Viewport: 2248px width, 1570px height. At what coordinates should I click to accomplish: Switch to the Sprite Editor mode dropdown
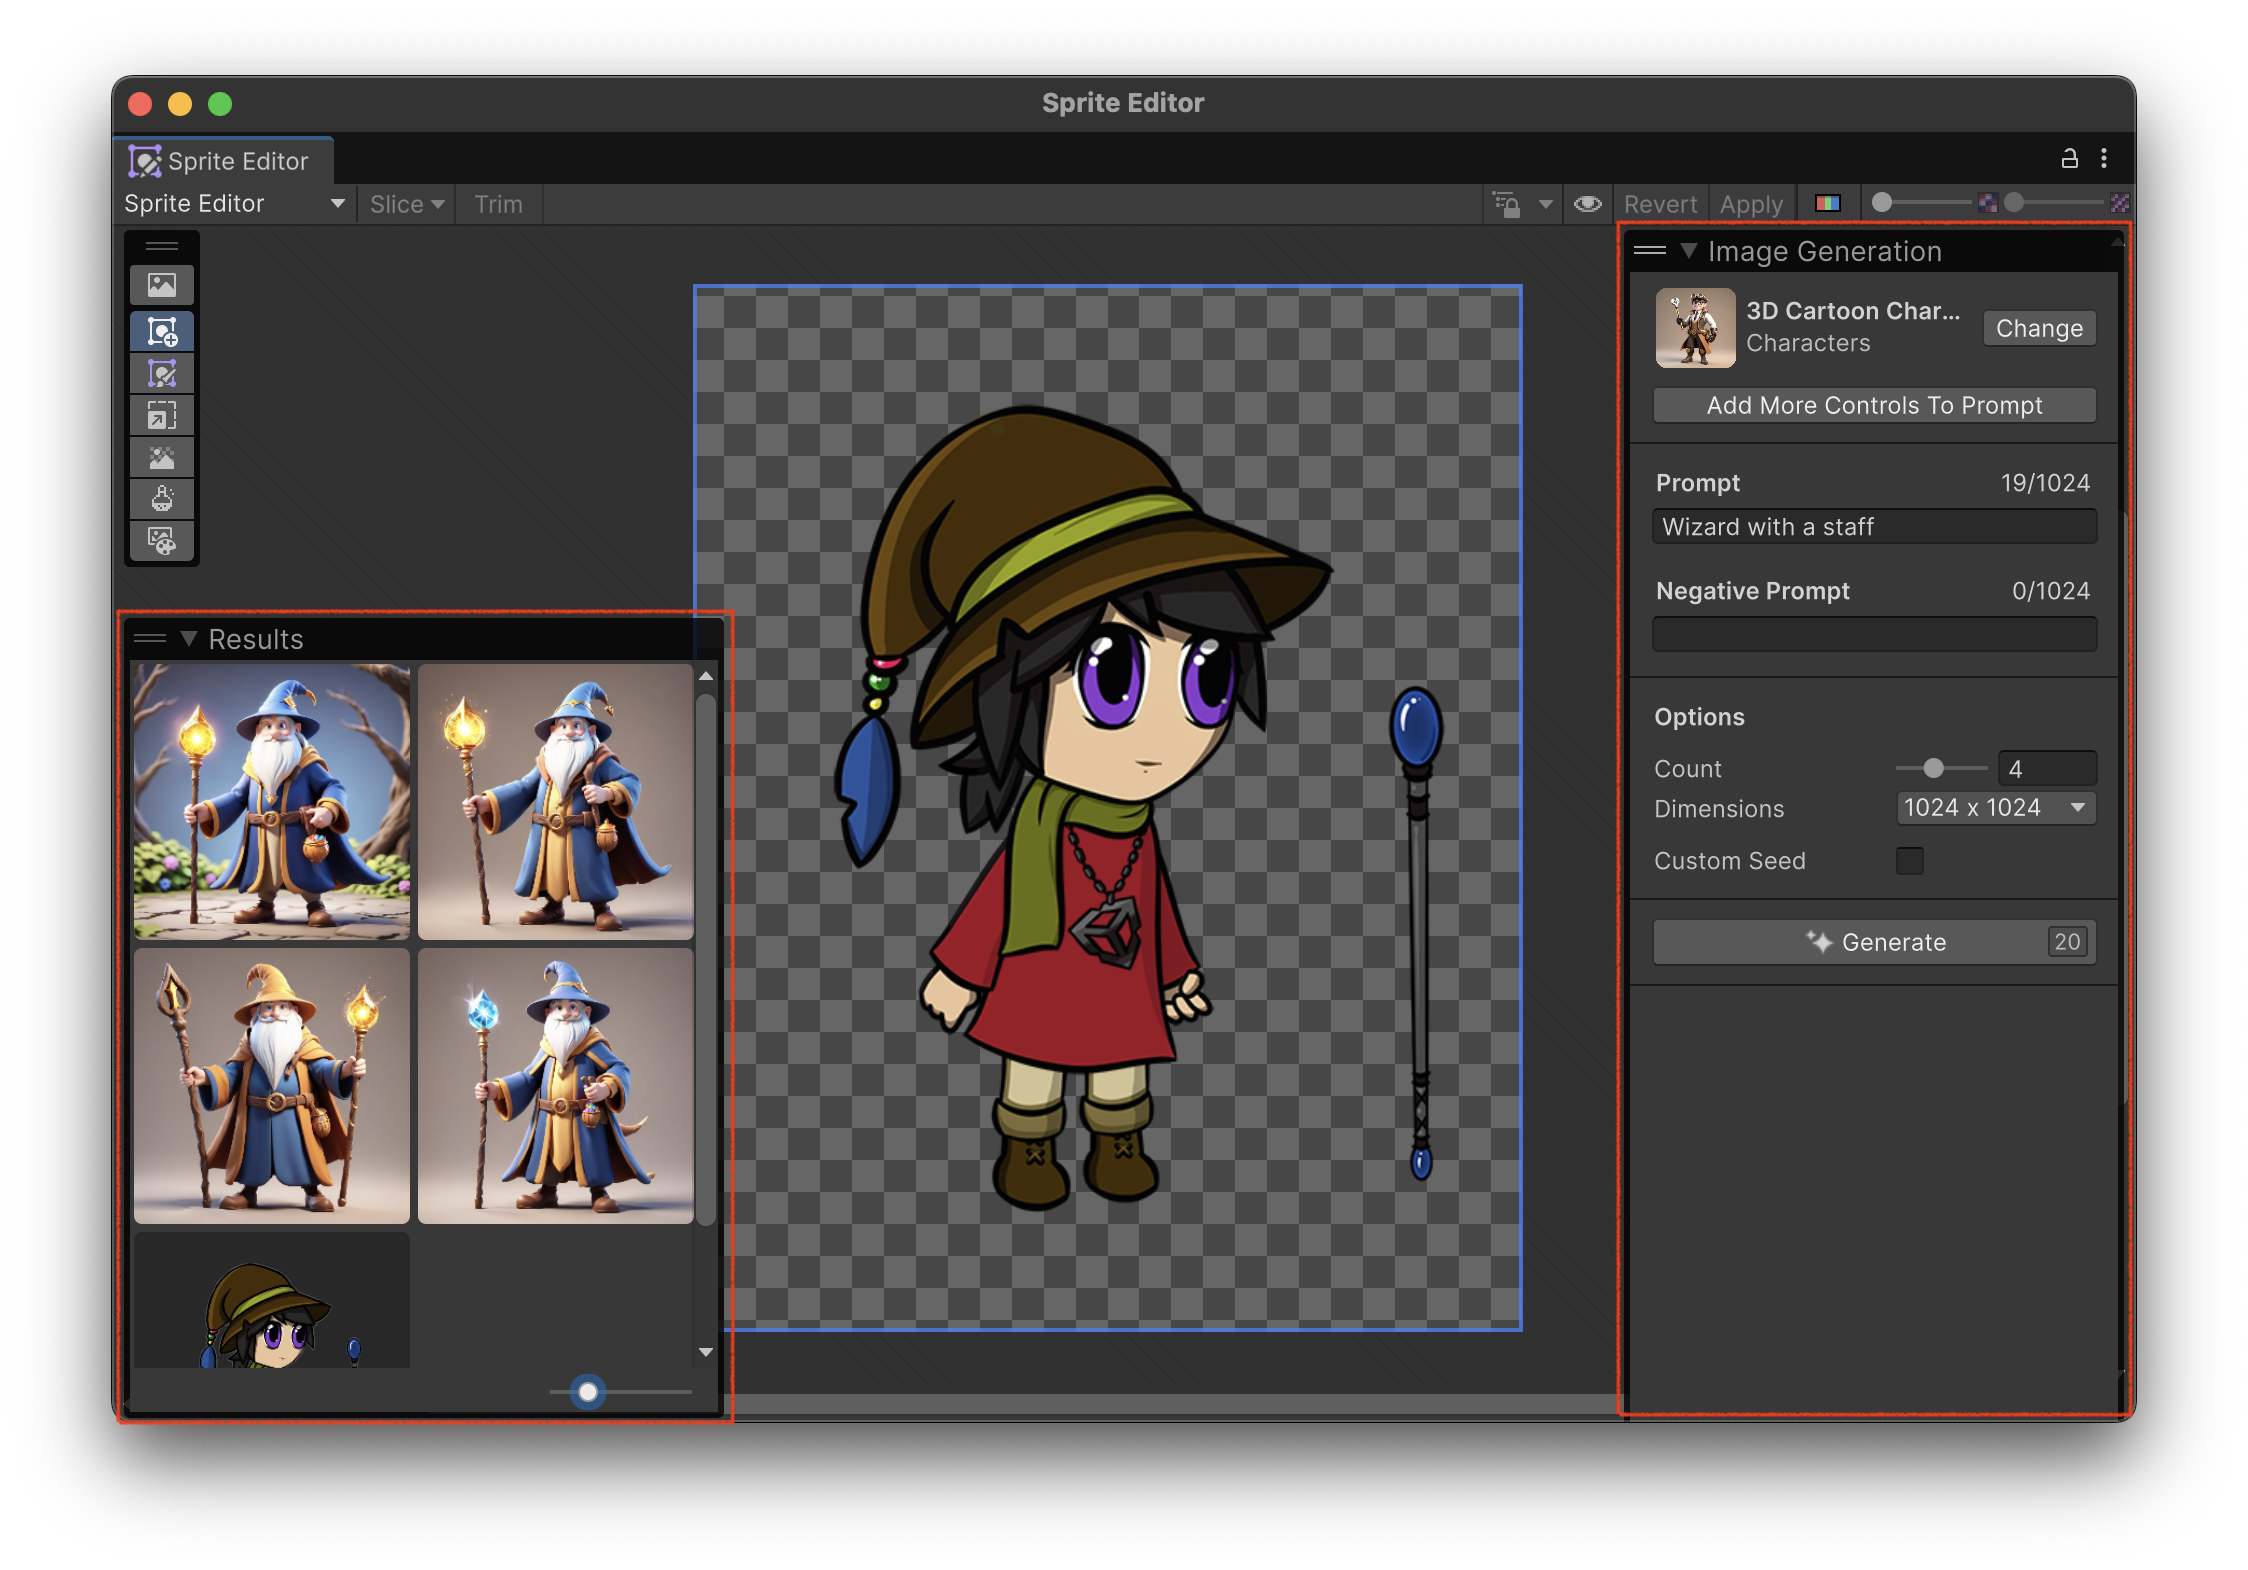pyautogui.click(x=235, y=204)
